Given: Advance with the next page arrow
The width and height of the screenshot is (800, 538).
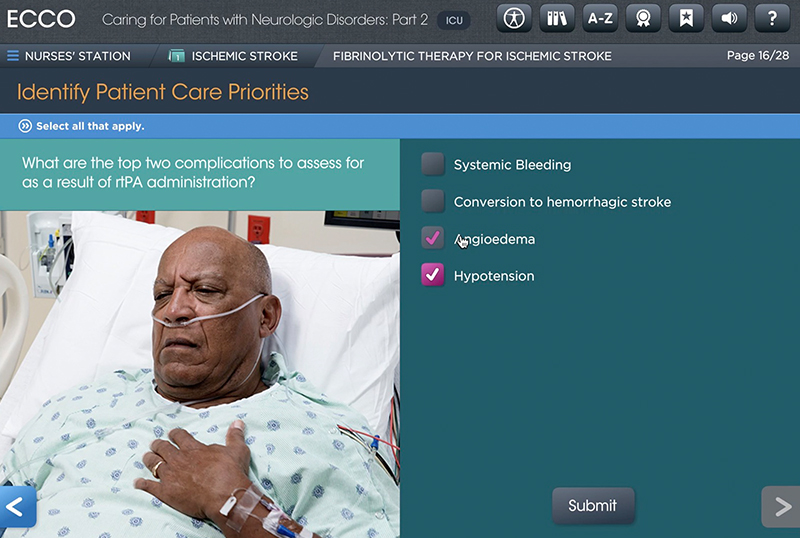Looking at the screenshot, I should click(781, 507).
